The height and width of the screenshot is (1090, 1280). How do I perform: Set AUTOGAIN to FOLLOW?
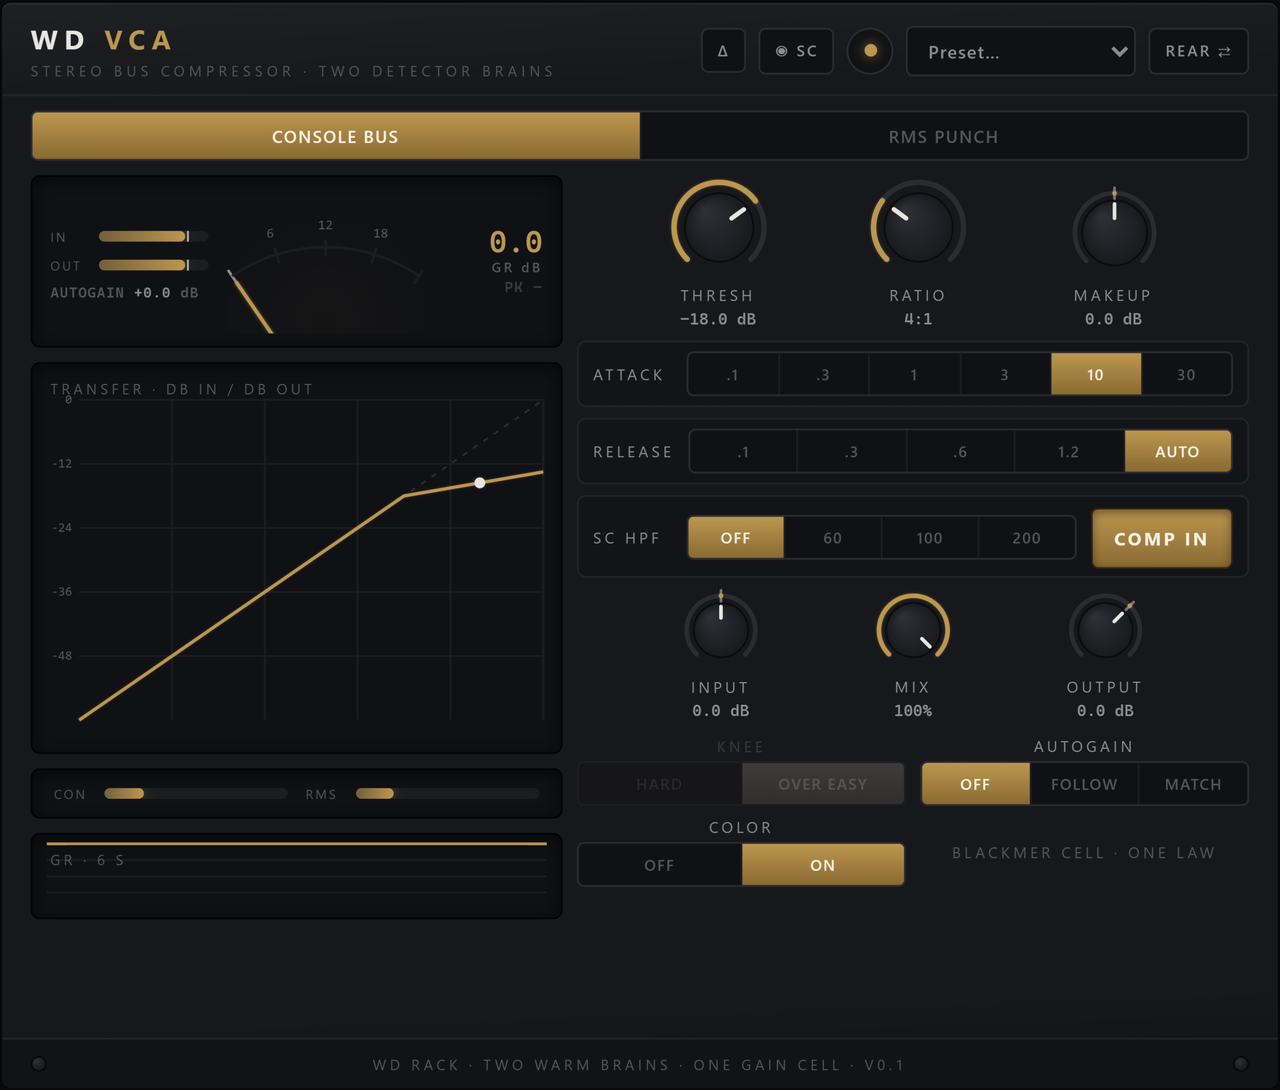click(x=1084, y=784)
